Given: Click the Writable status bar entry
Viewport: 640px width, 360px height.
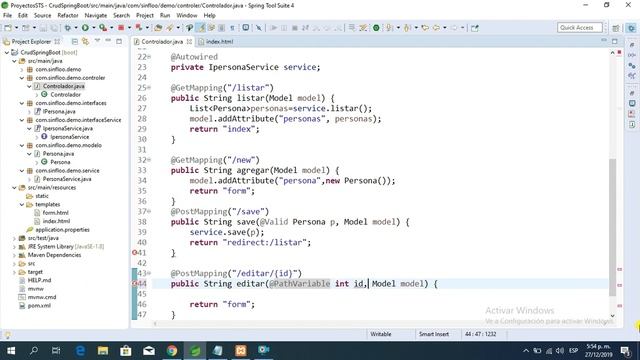Looking at the screenshot, I should click(x=381, y=334).
